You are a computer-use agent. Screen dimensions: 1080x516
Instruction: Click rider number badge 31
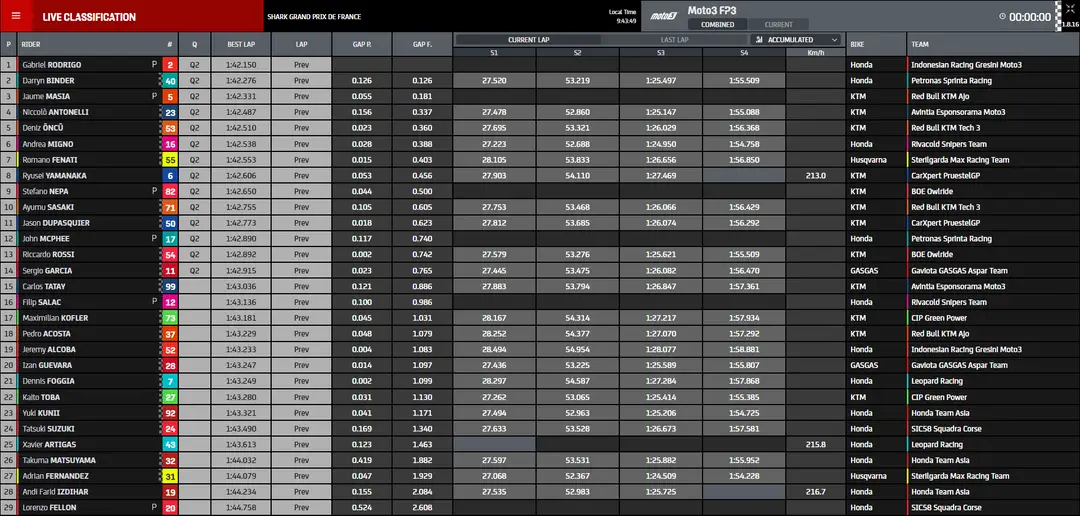[170, 476]
